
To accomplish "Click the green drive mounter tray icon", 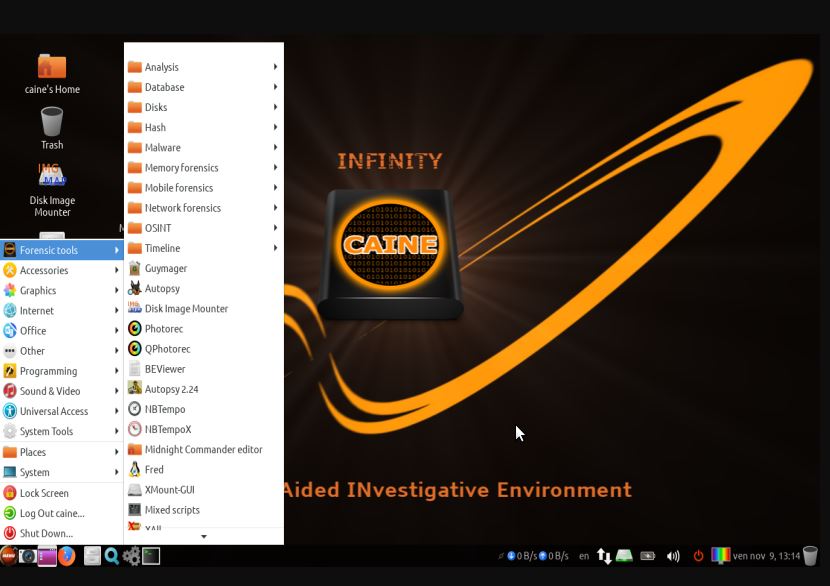I will point(625,556).
